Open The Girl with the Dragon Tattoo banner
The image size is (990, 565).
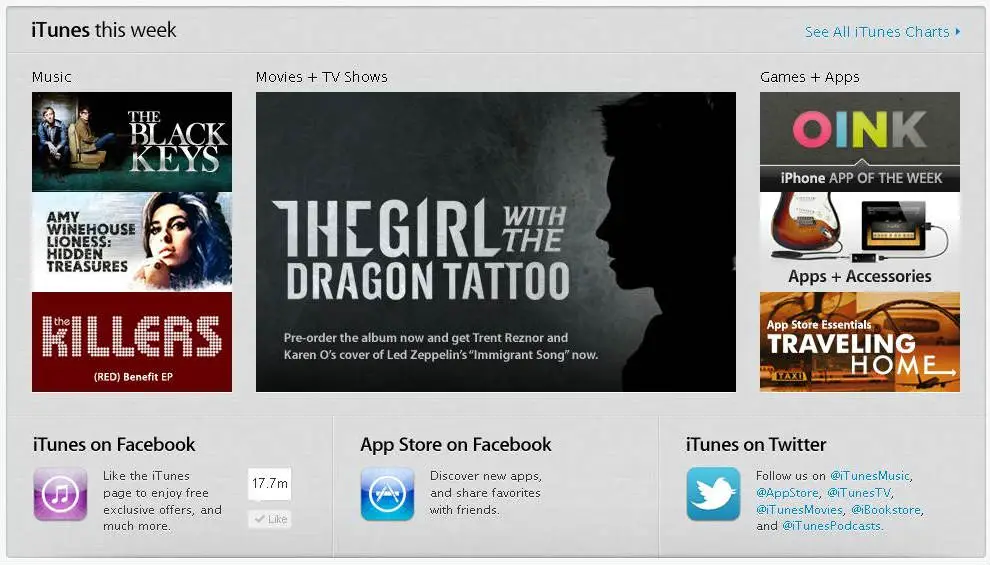coord(496,242)
